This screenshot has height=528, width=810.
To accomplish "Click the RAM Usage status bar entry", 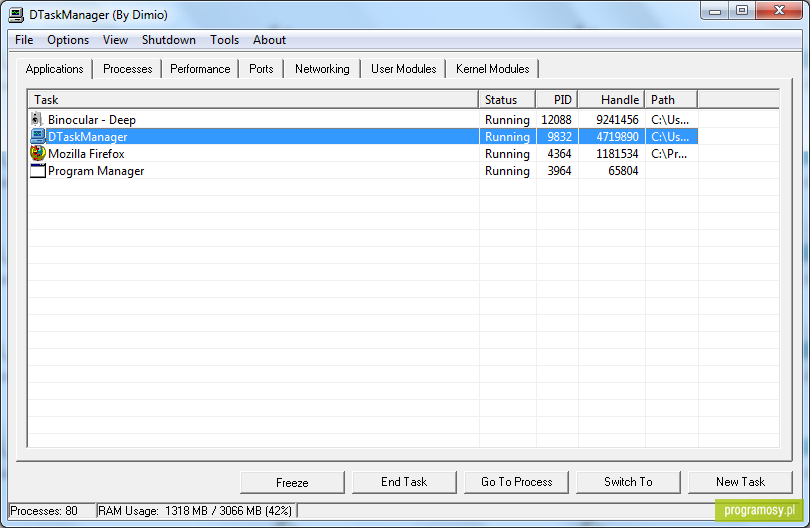I will [x=195, y=511].
